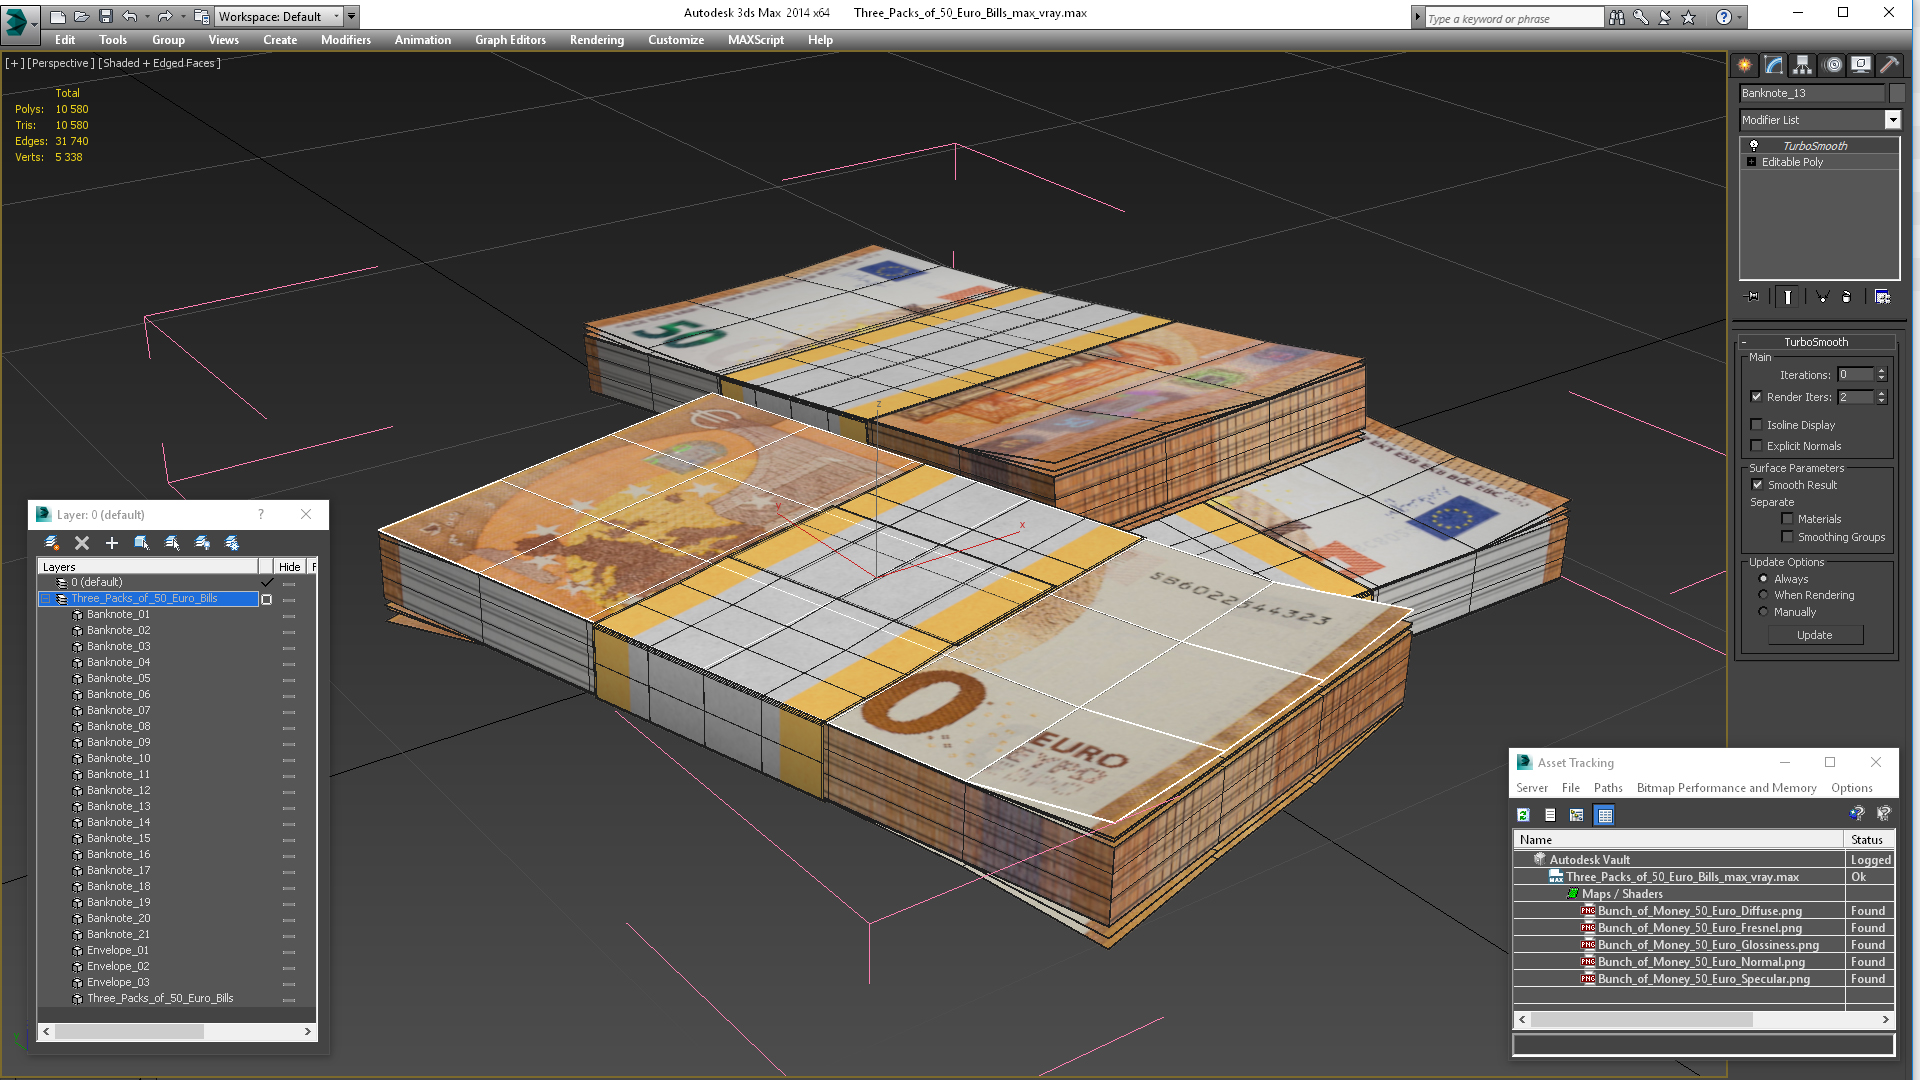Open the Rendering menu
1920x1080 pixels.
pos(597,40)
